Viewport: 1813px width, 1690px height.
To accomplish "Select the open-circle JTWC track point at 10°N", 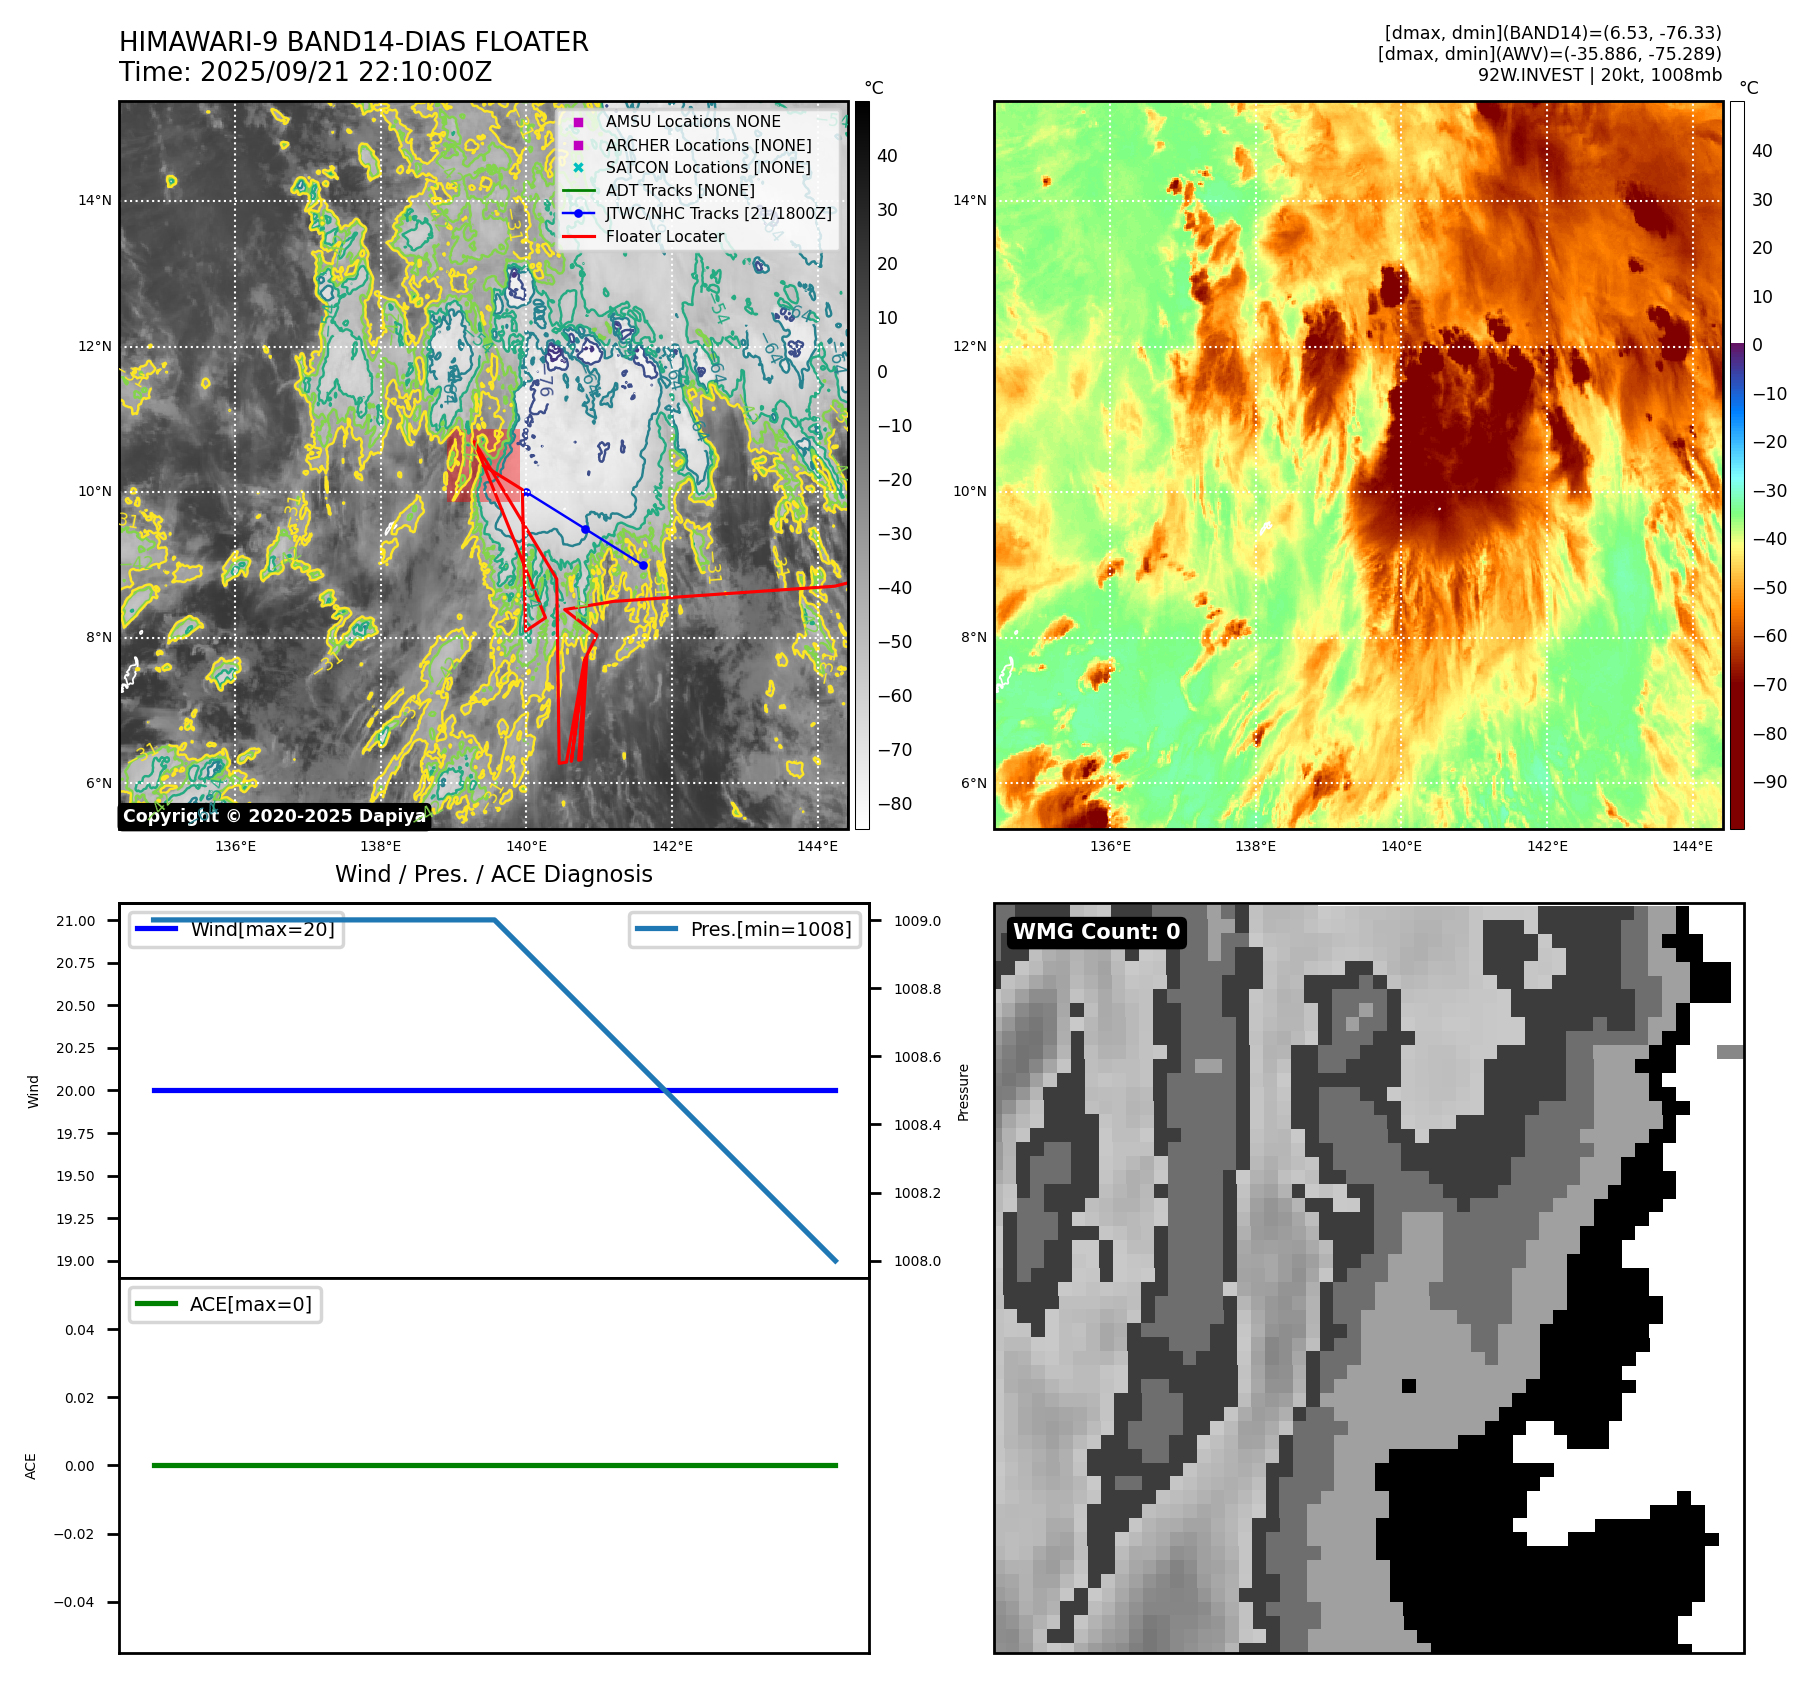I will coord(527,492).
